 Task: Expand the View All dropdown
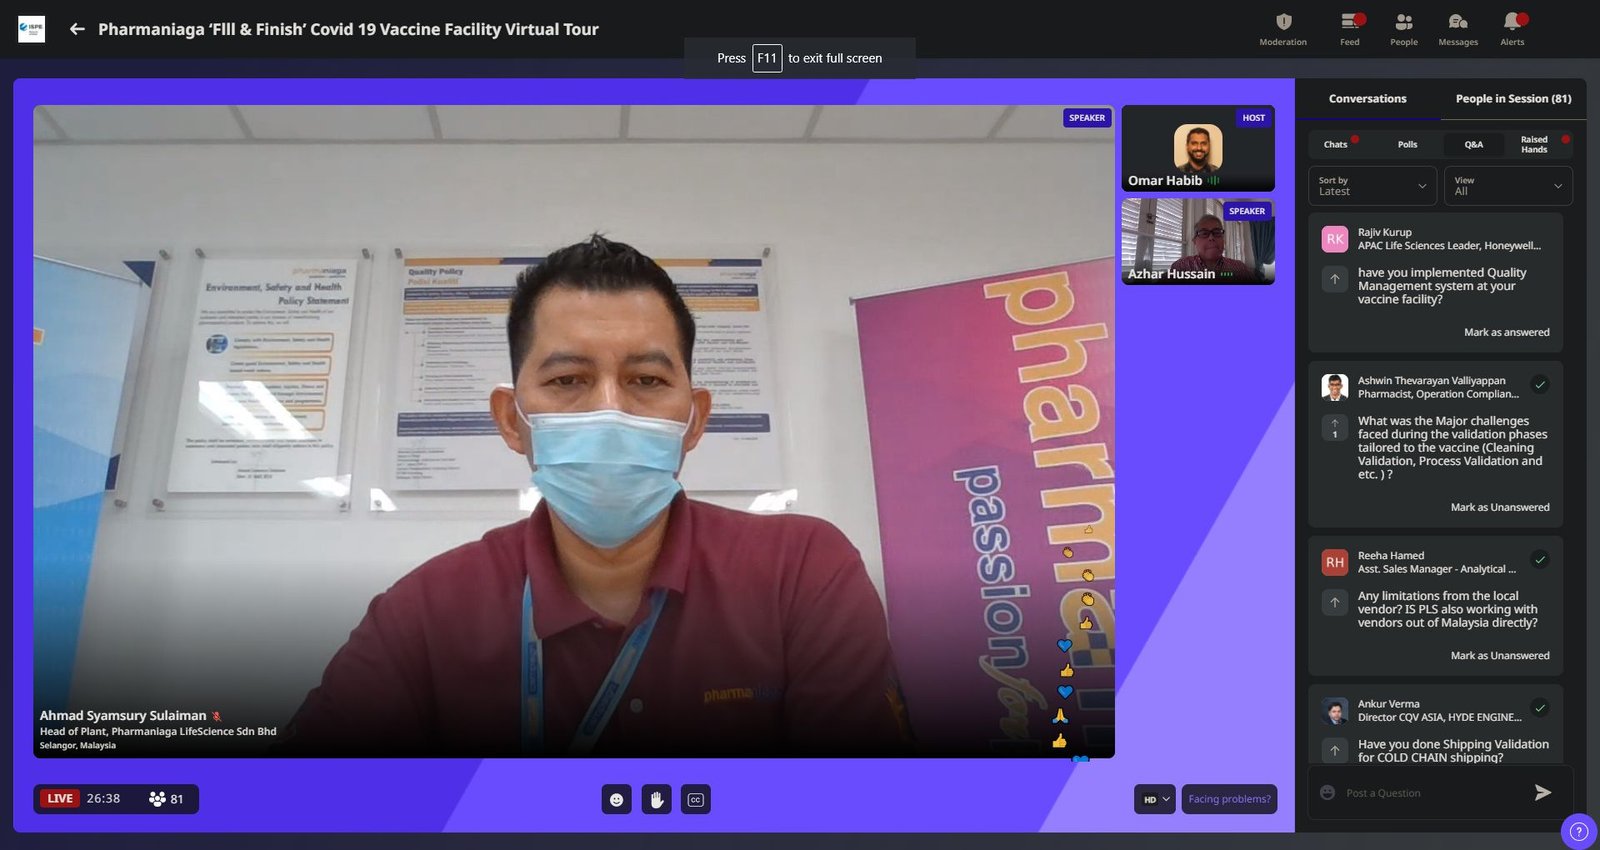click(x=1507, y=186)
